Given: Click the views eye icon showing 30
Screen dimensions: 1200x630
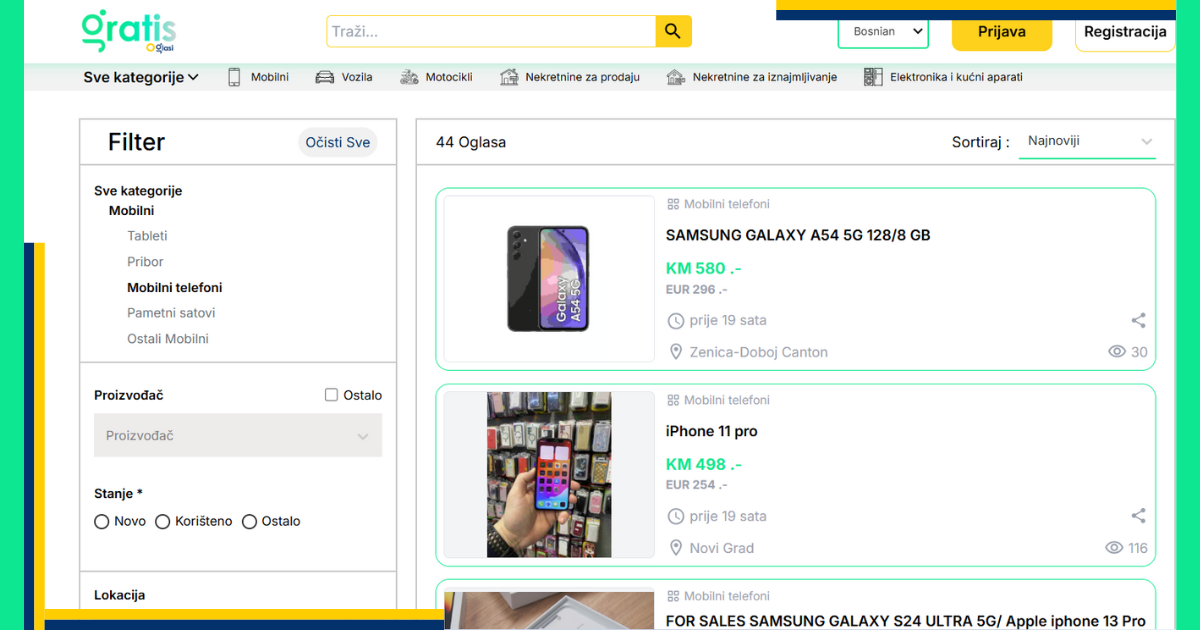Looking at the screenshot, I should [1117, 352].
